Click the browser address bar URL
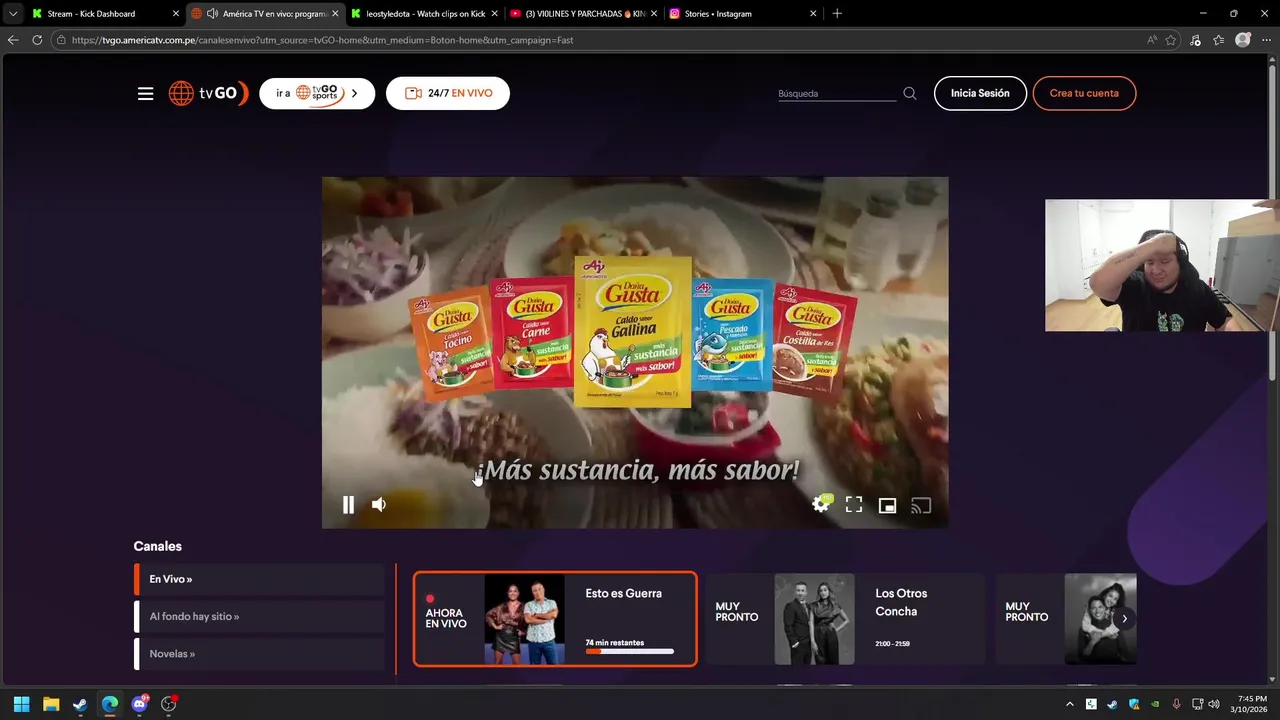 (x=322, y=40)
